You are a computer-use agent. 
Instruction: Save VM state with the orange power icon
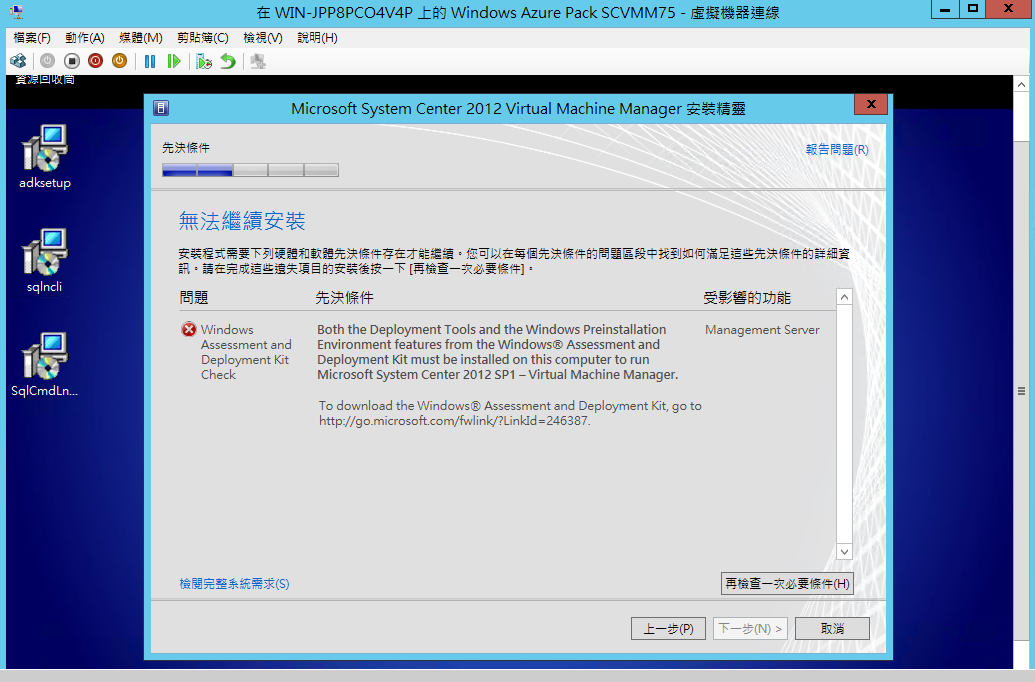pyautogui.click(x=119, y=61)
